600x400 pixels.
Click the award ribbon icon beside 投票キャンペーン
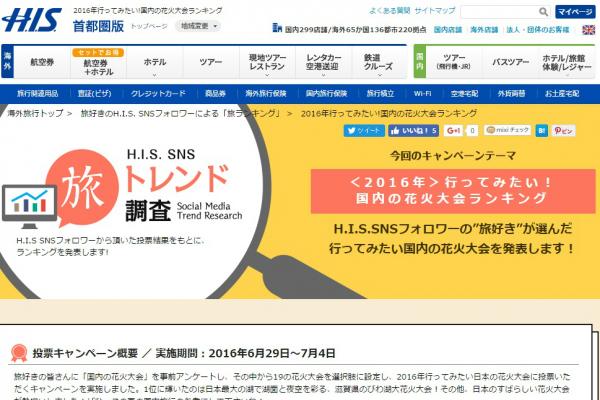[19, 353]
